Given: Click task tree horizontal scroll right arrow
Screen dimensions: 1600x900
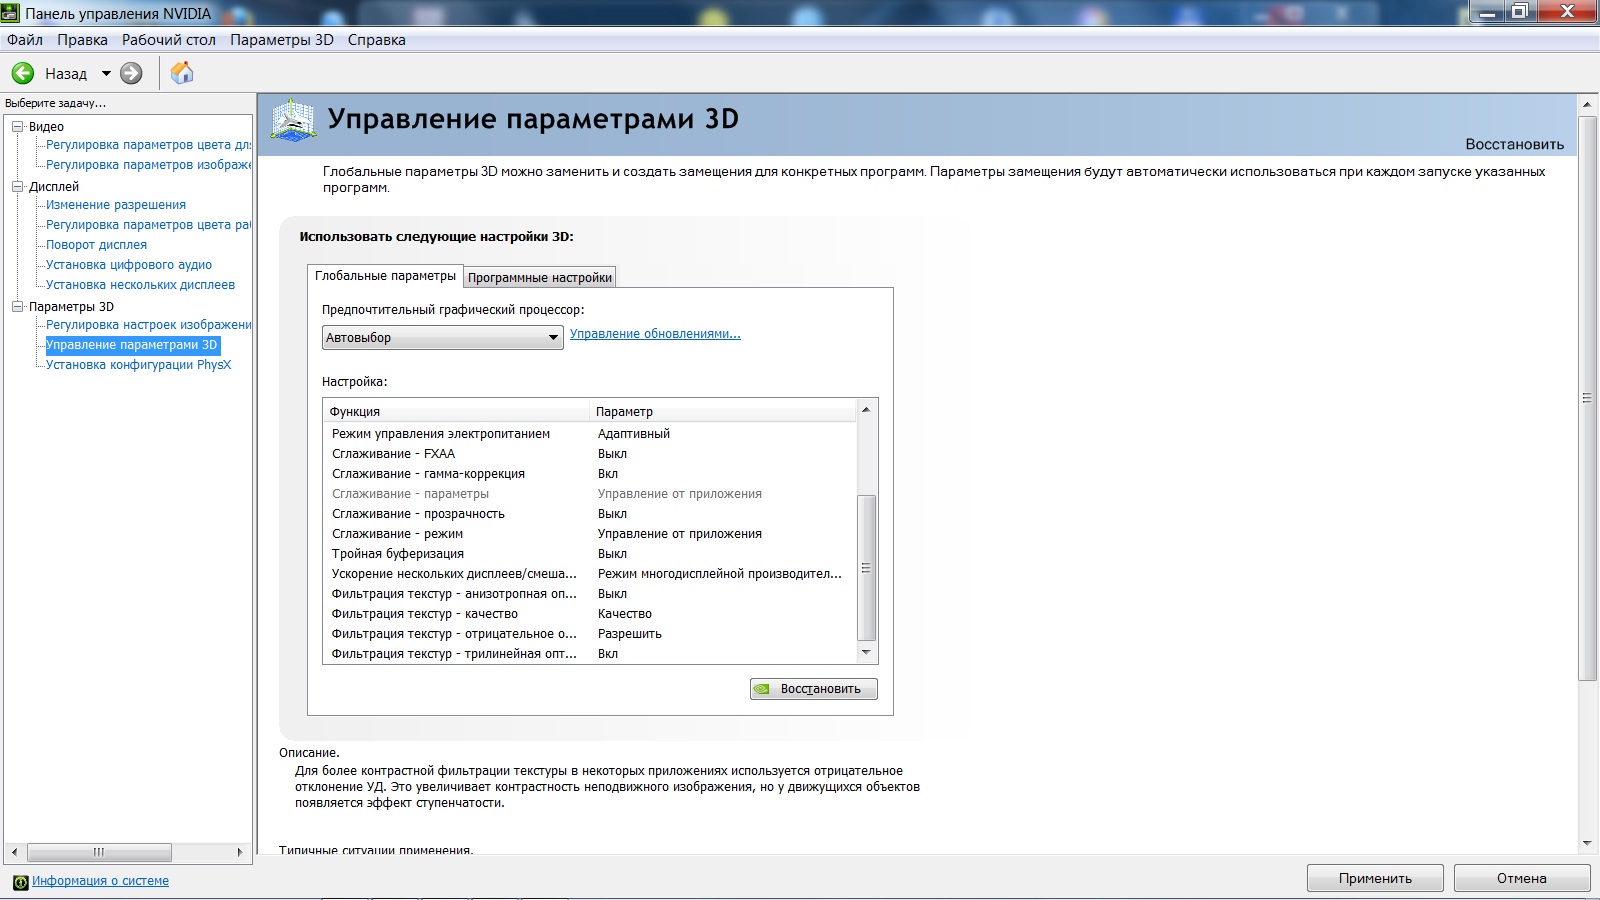Looking at the screenshot, I should click(x=239, y=852).
